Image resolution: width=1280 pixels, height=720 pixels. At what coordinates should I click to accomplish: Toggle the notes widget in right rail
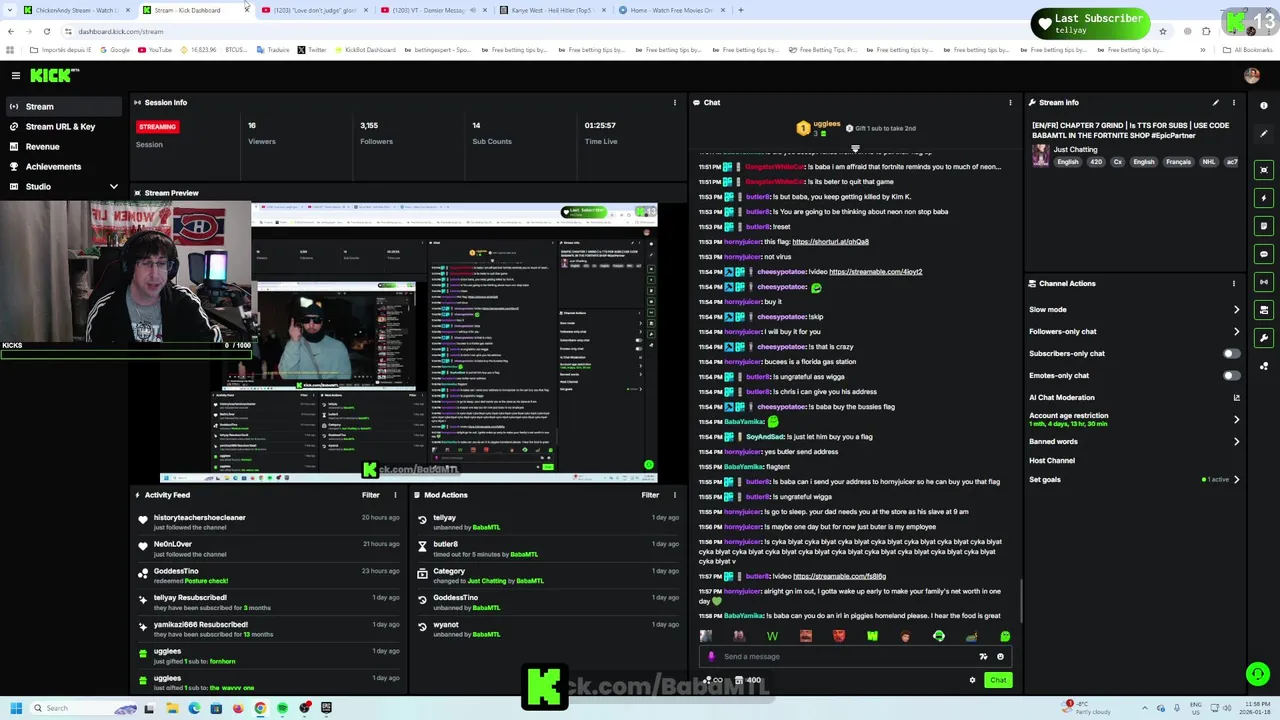click(1264, 226)
